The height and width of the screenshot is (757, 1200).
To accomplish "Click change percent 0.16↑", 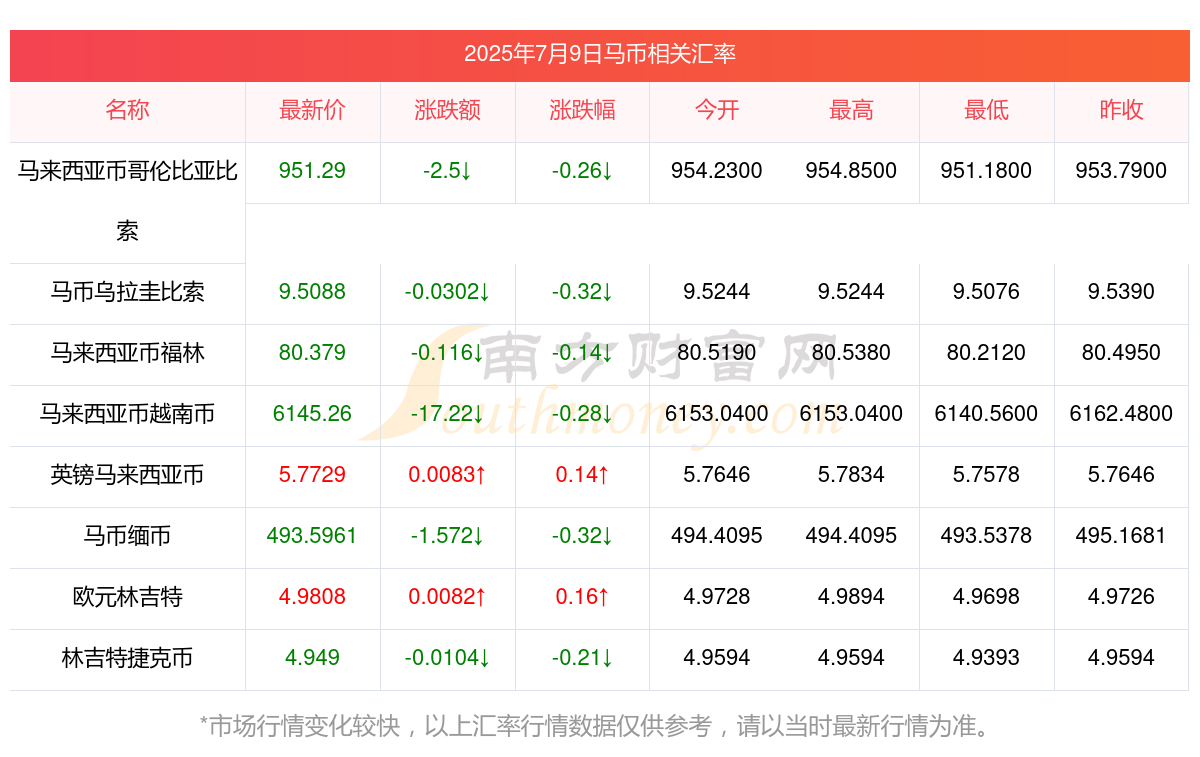I will click(583, 597).
